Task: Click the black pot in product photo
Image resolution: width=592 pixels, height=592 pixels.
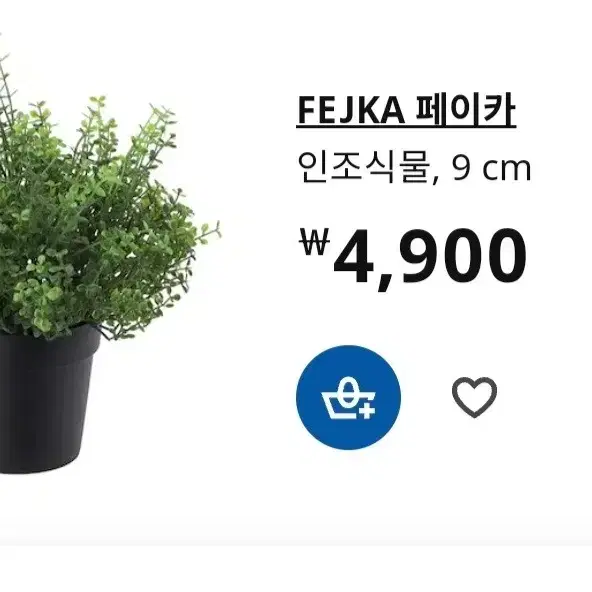Action: [x=47, y=400]
